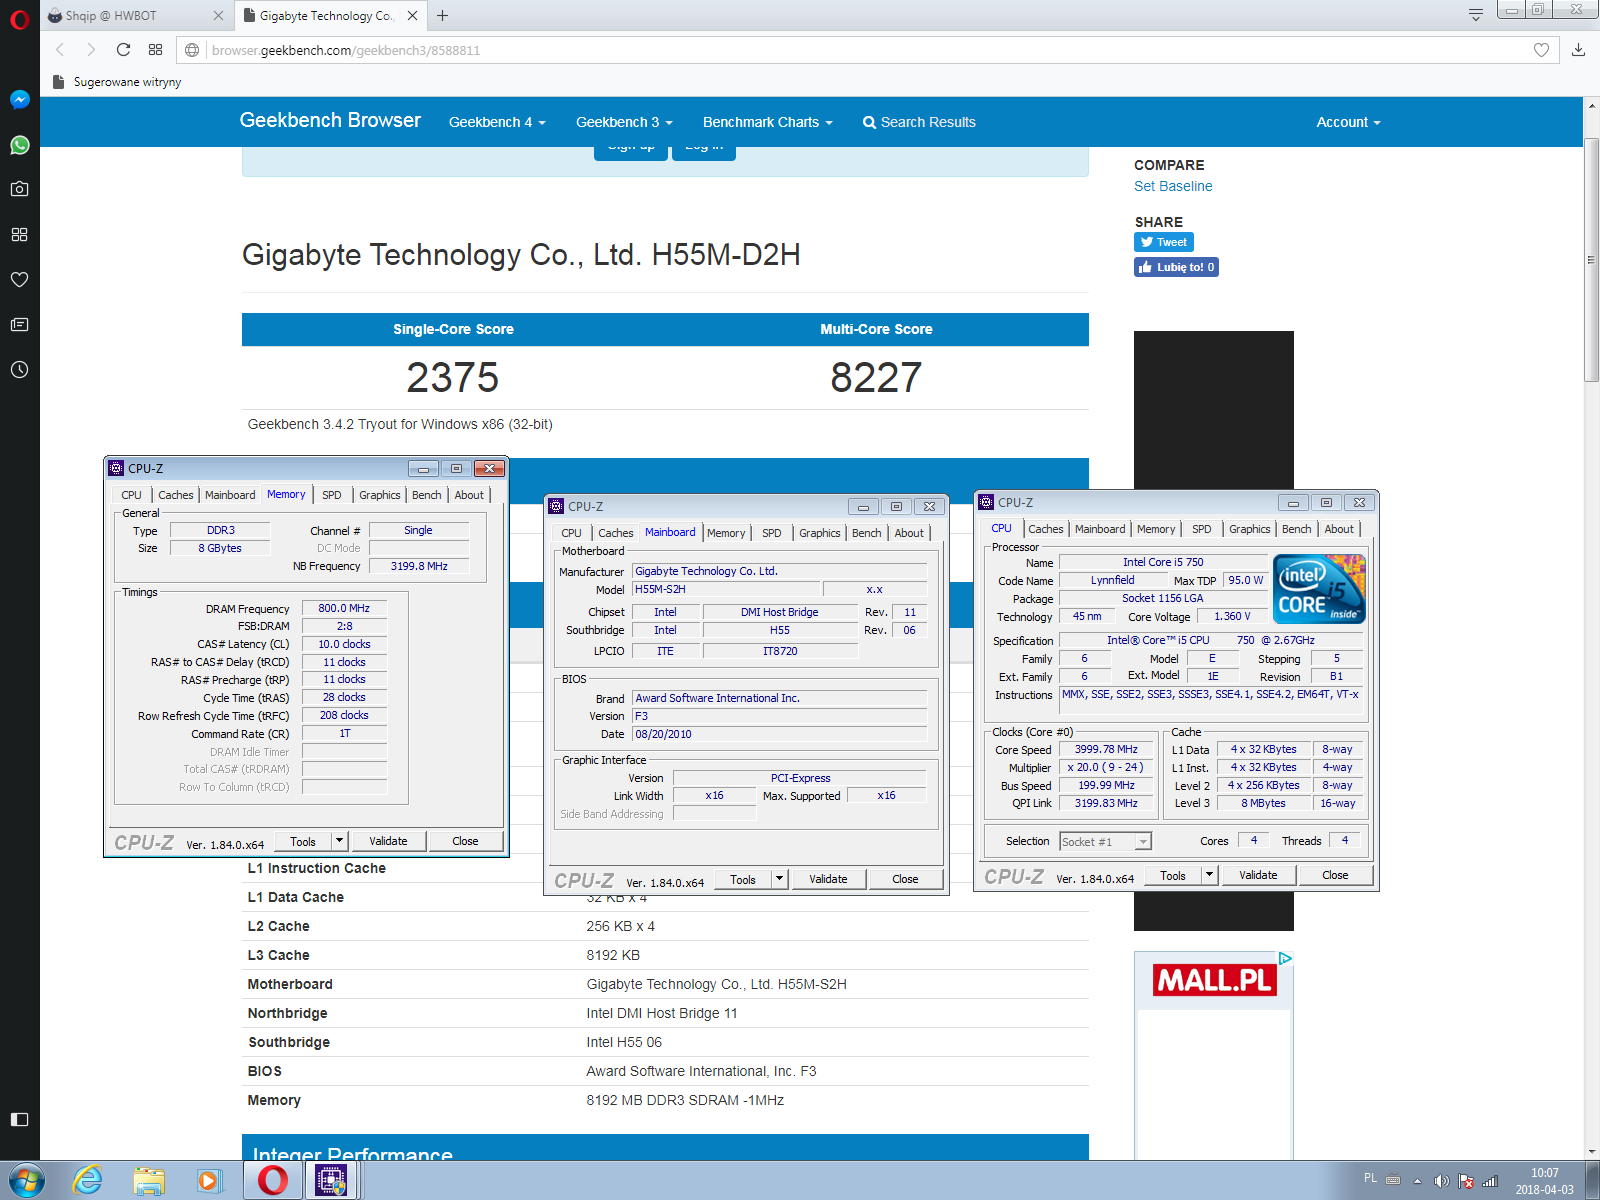Select Caches tab in Mainboard CPU-Z window
Image resolution: width=1600 pixels, height=1200 pixels.
(x=616, y=533)
